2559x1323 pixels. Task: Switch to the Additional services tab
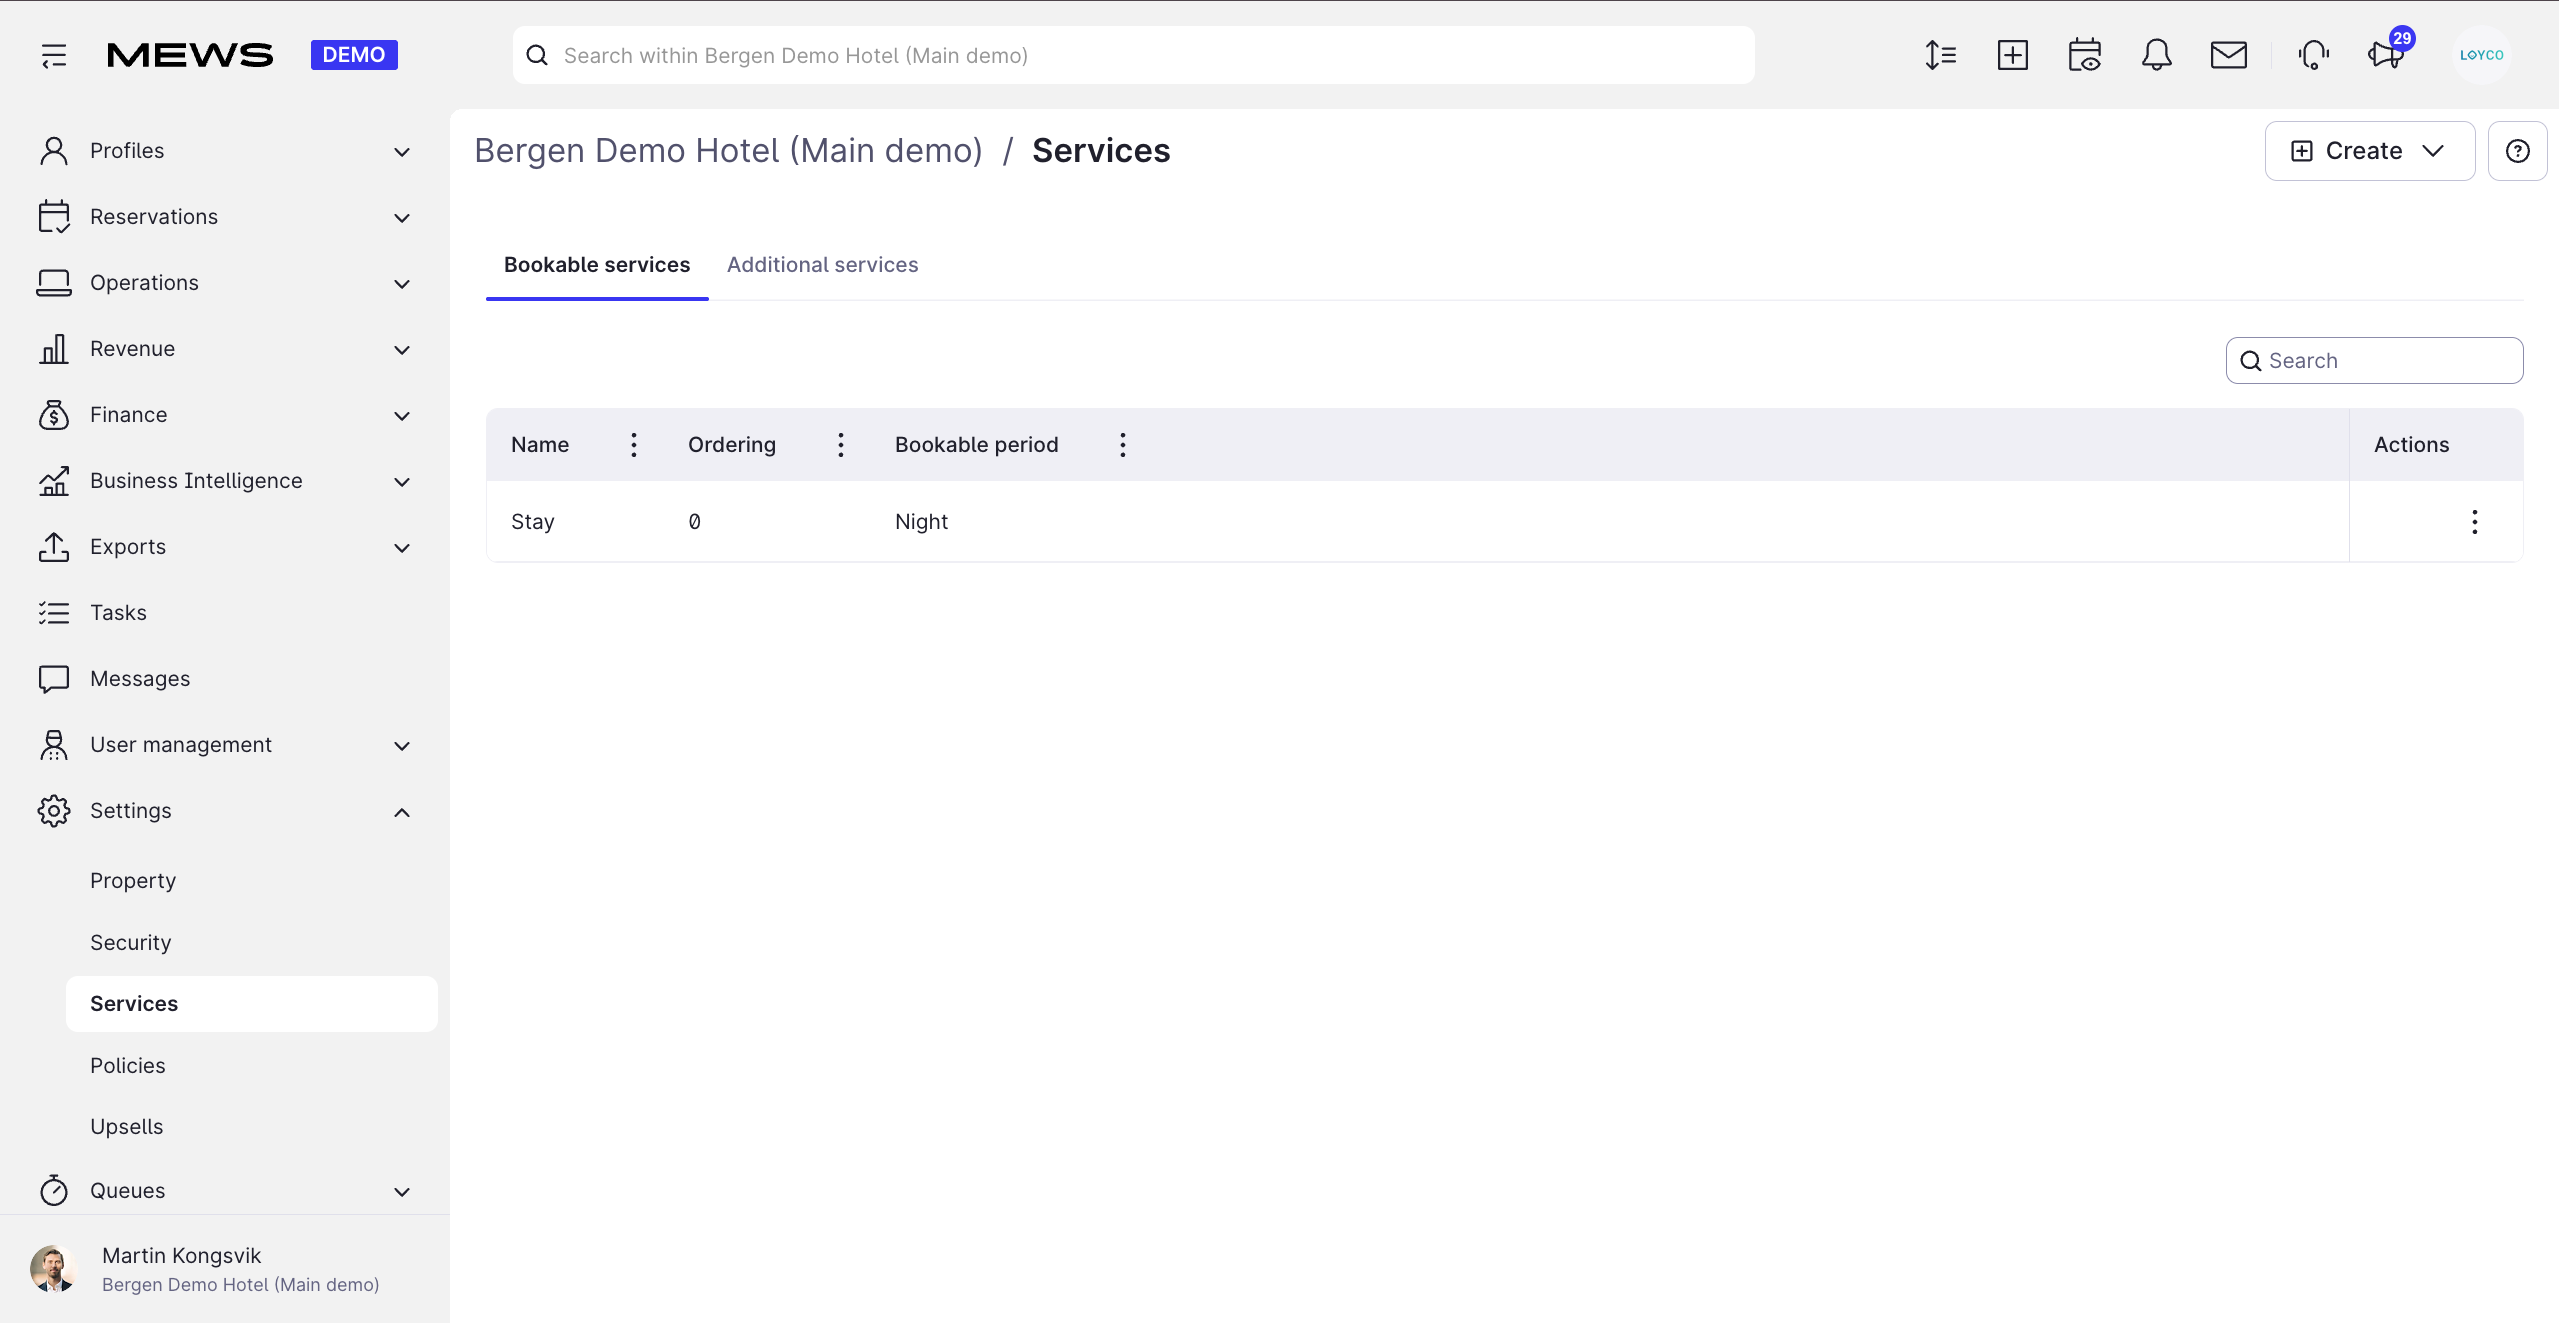coord(822,265)
